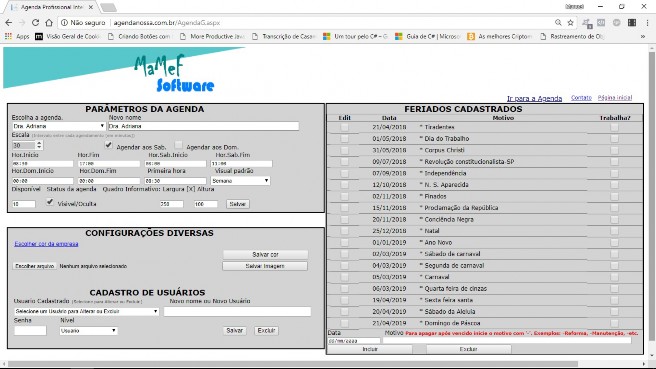Open 'Um tour pelo C#' bookmark
Viewport: 656px width, 369px height.
pyautogui.click(x=355, y=36)
